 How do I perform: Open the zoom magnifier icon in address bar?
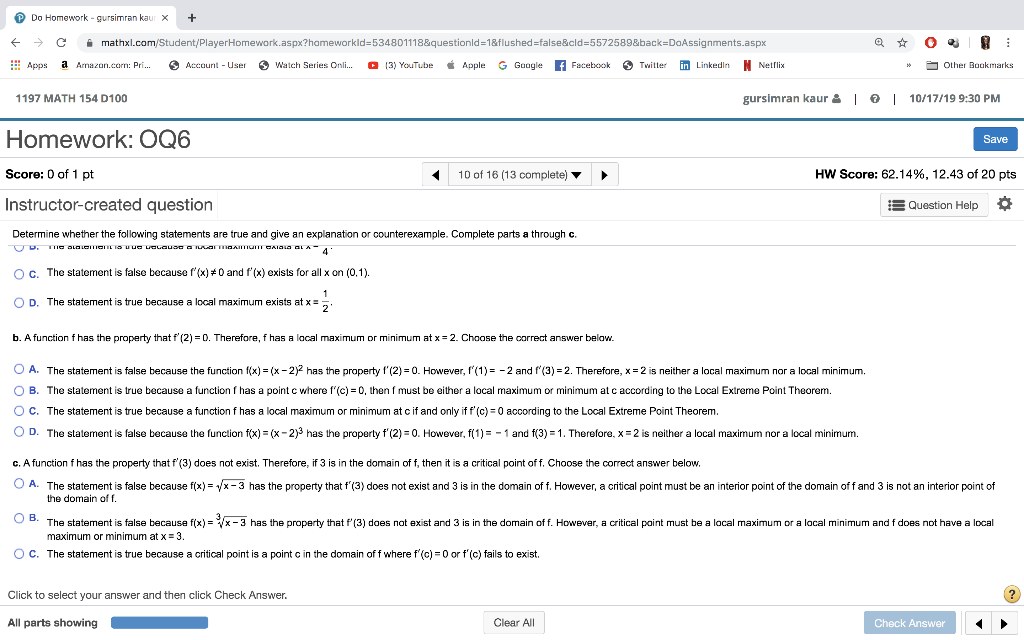coord(880,42)
